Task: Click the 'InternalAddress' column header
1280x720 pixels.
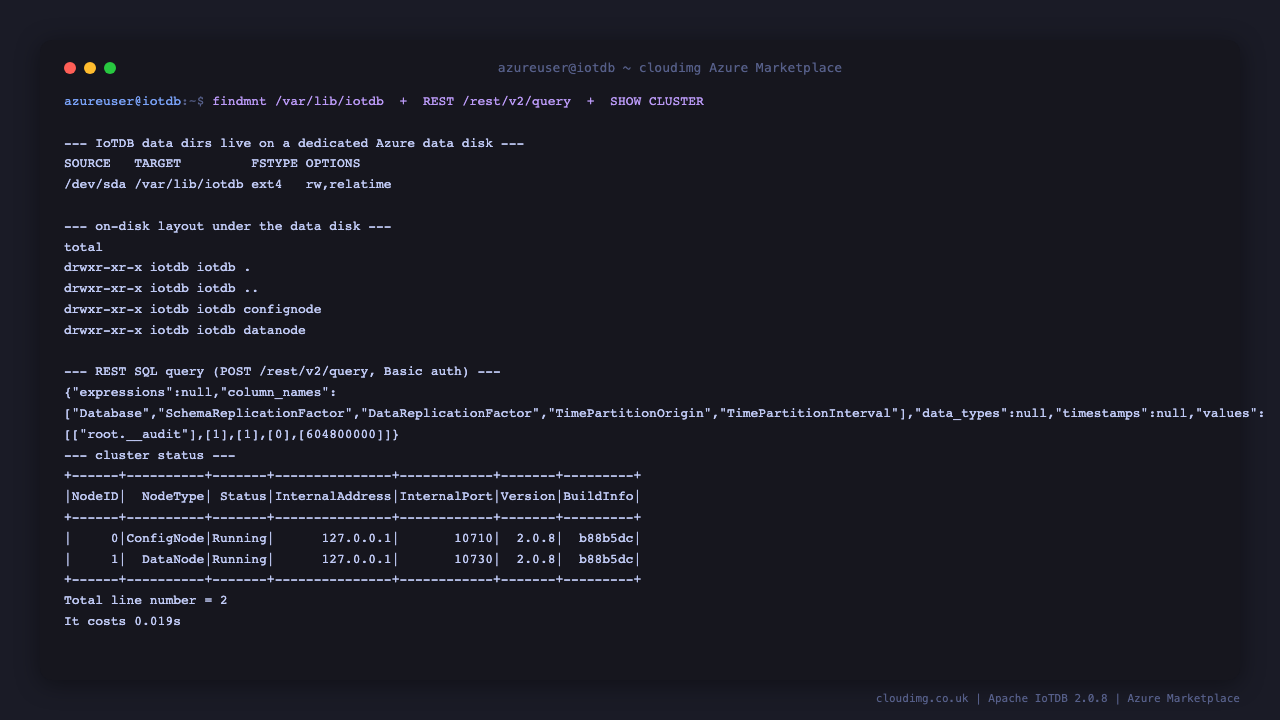Action: pos(333,496)
